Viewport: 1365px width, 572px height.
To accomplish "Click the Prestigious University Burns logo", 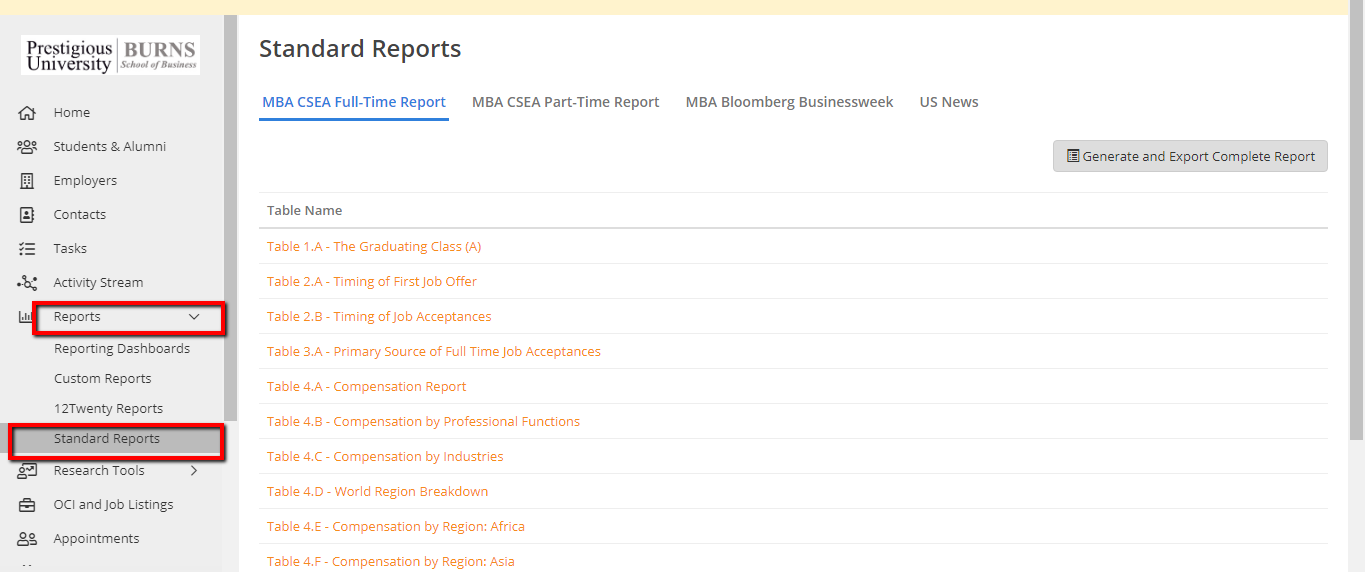I will [x=111, y=56].
